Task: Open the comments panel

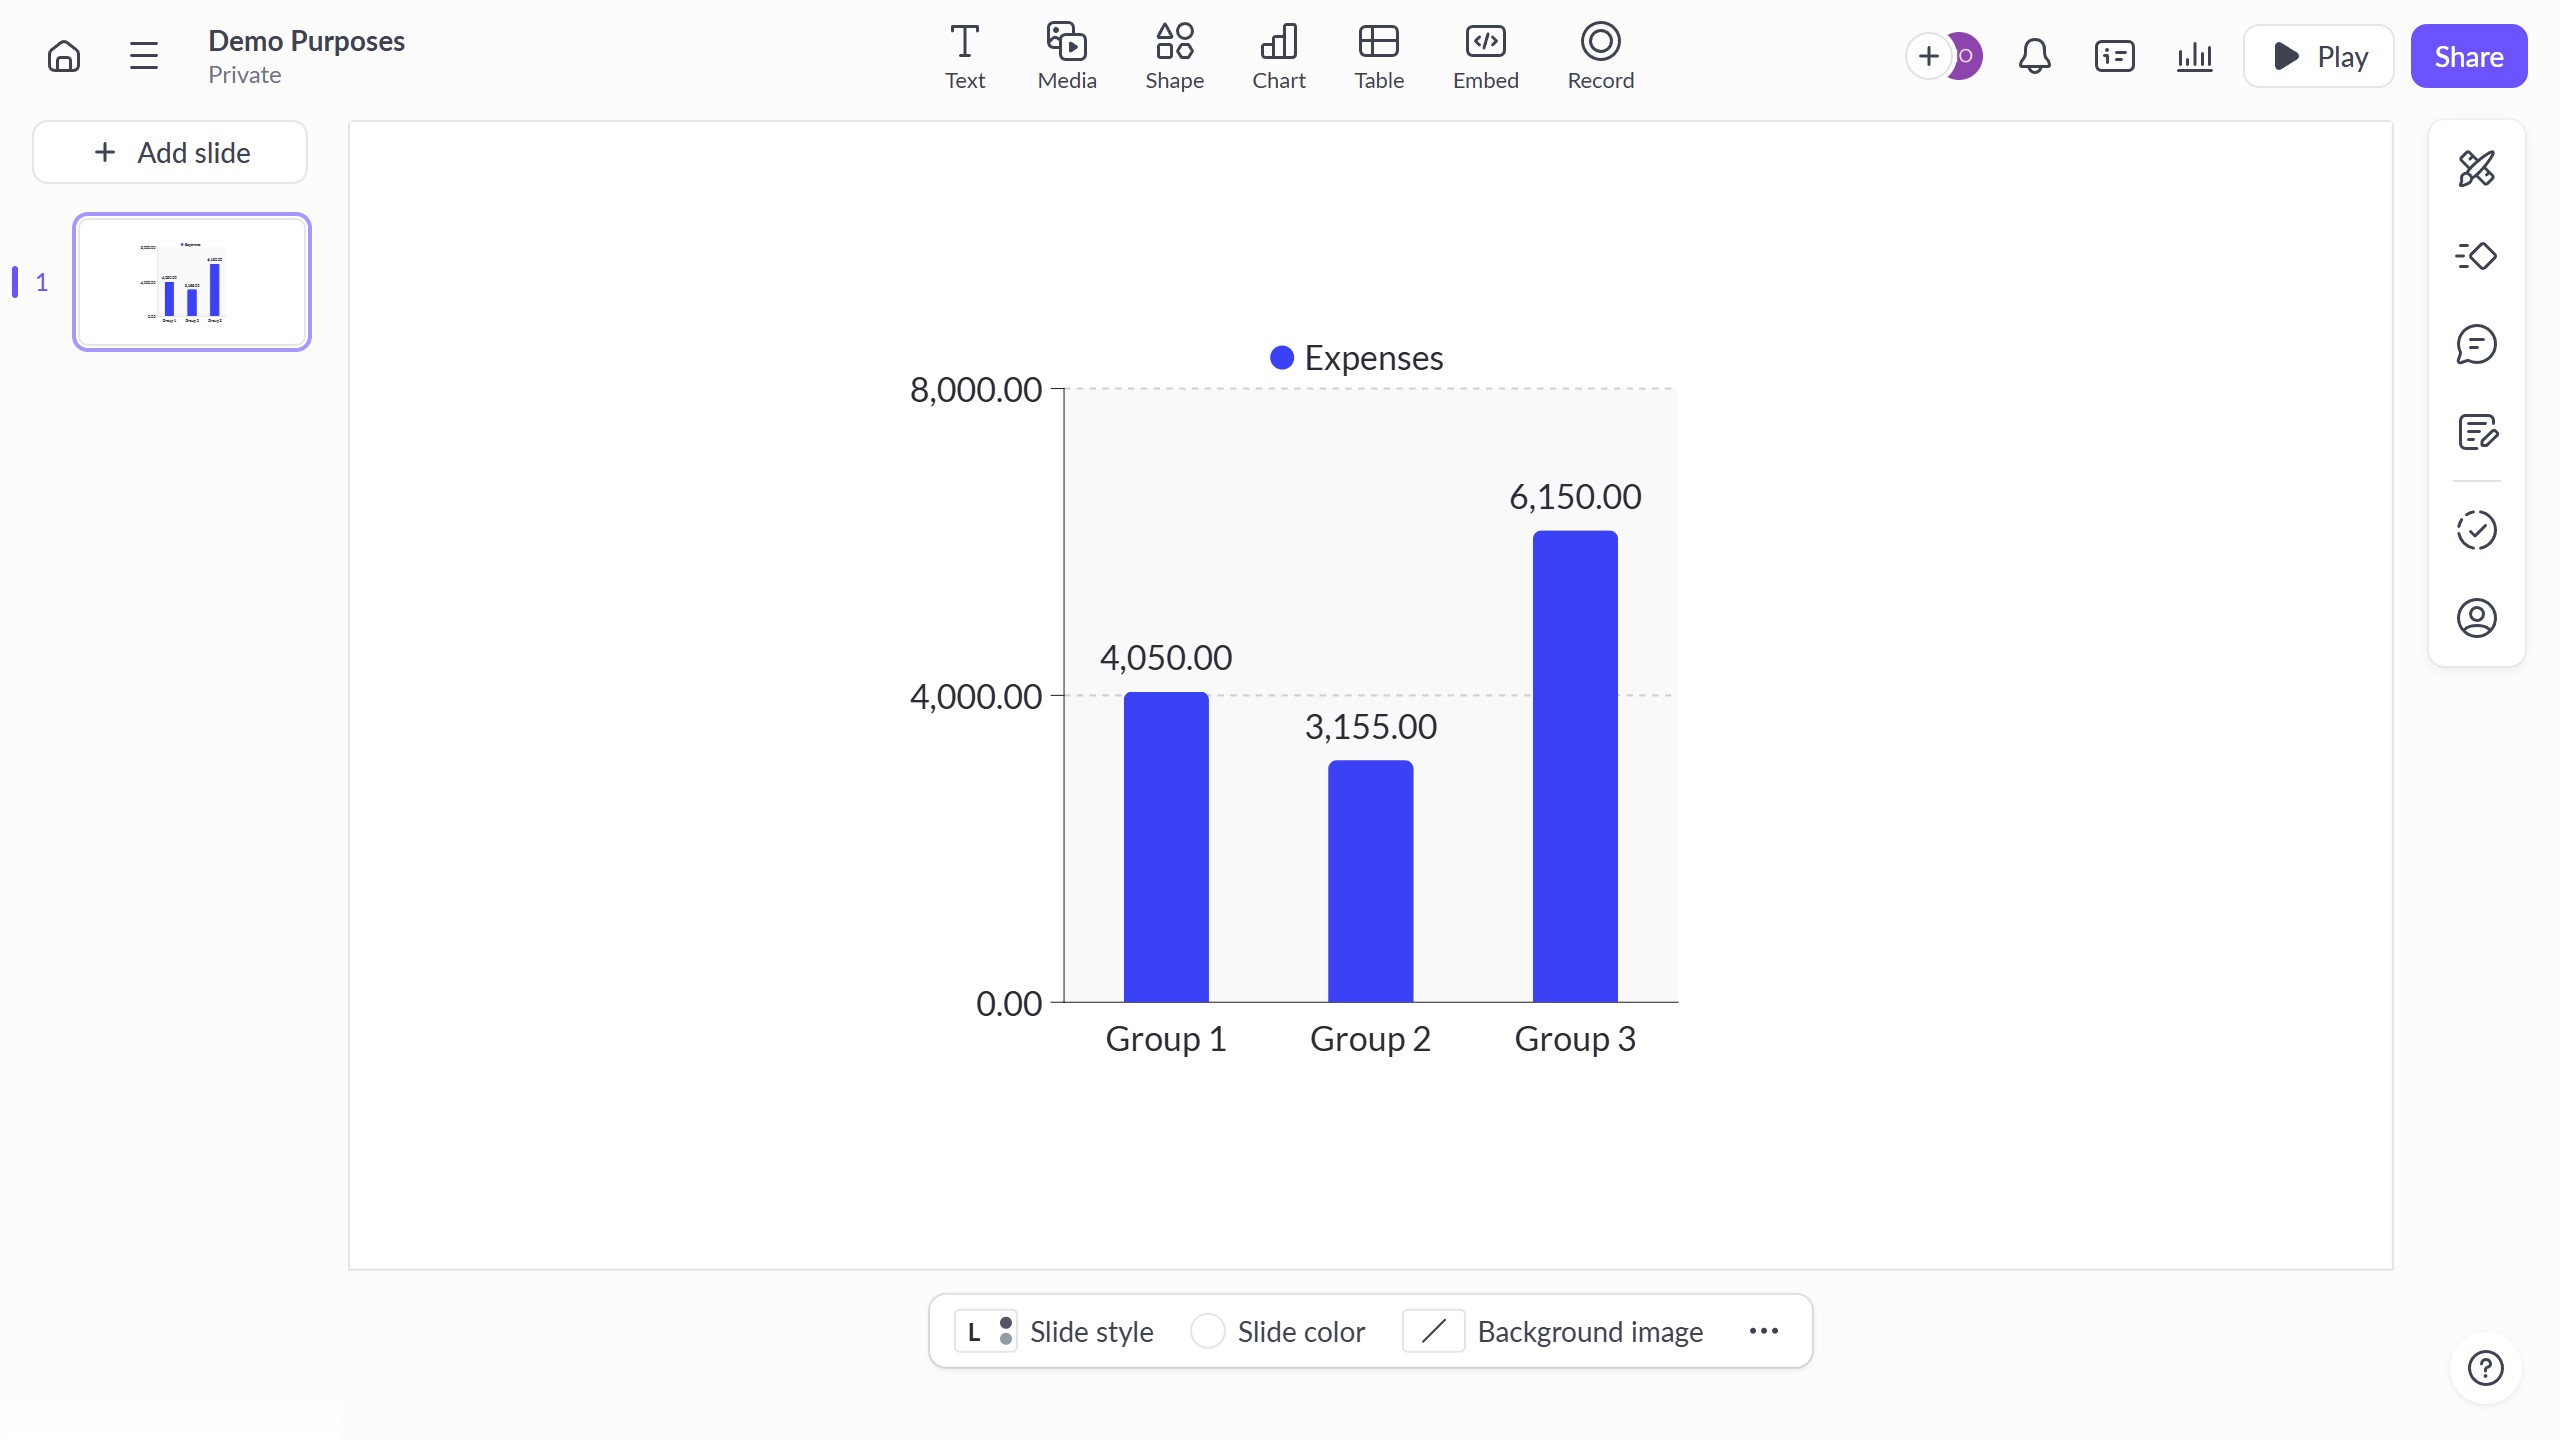Action: click(2477, 344)
